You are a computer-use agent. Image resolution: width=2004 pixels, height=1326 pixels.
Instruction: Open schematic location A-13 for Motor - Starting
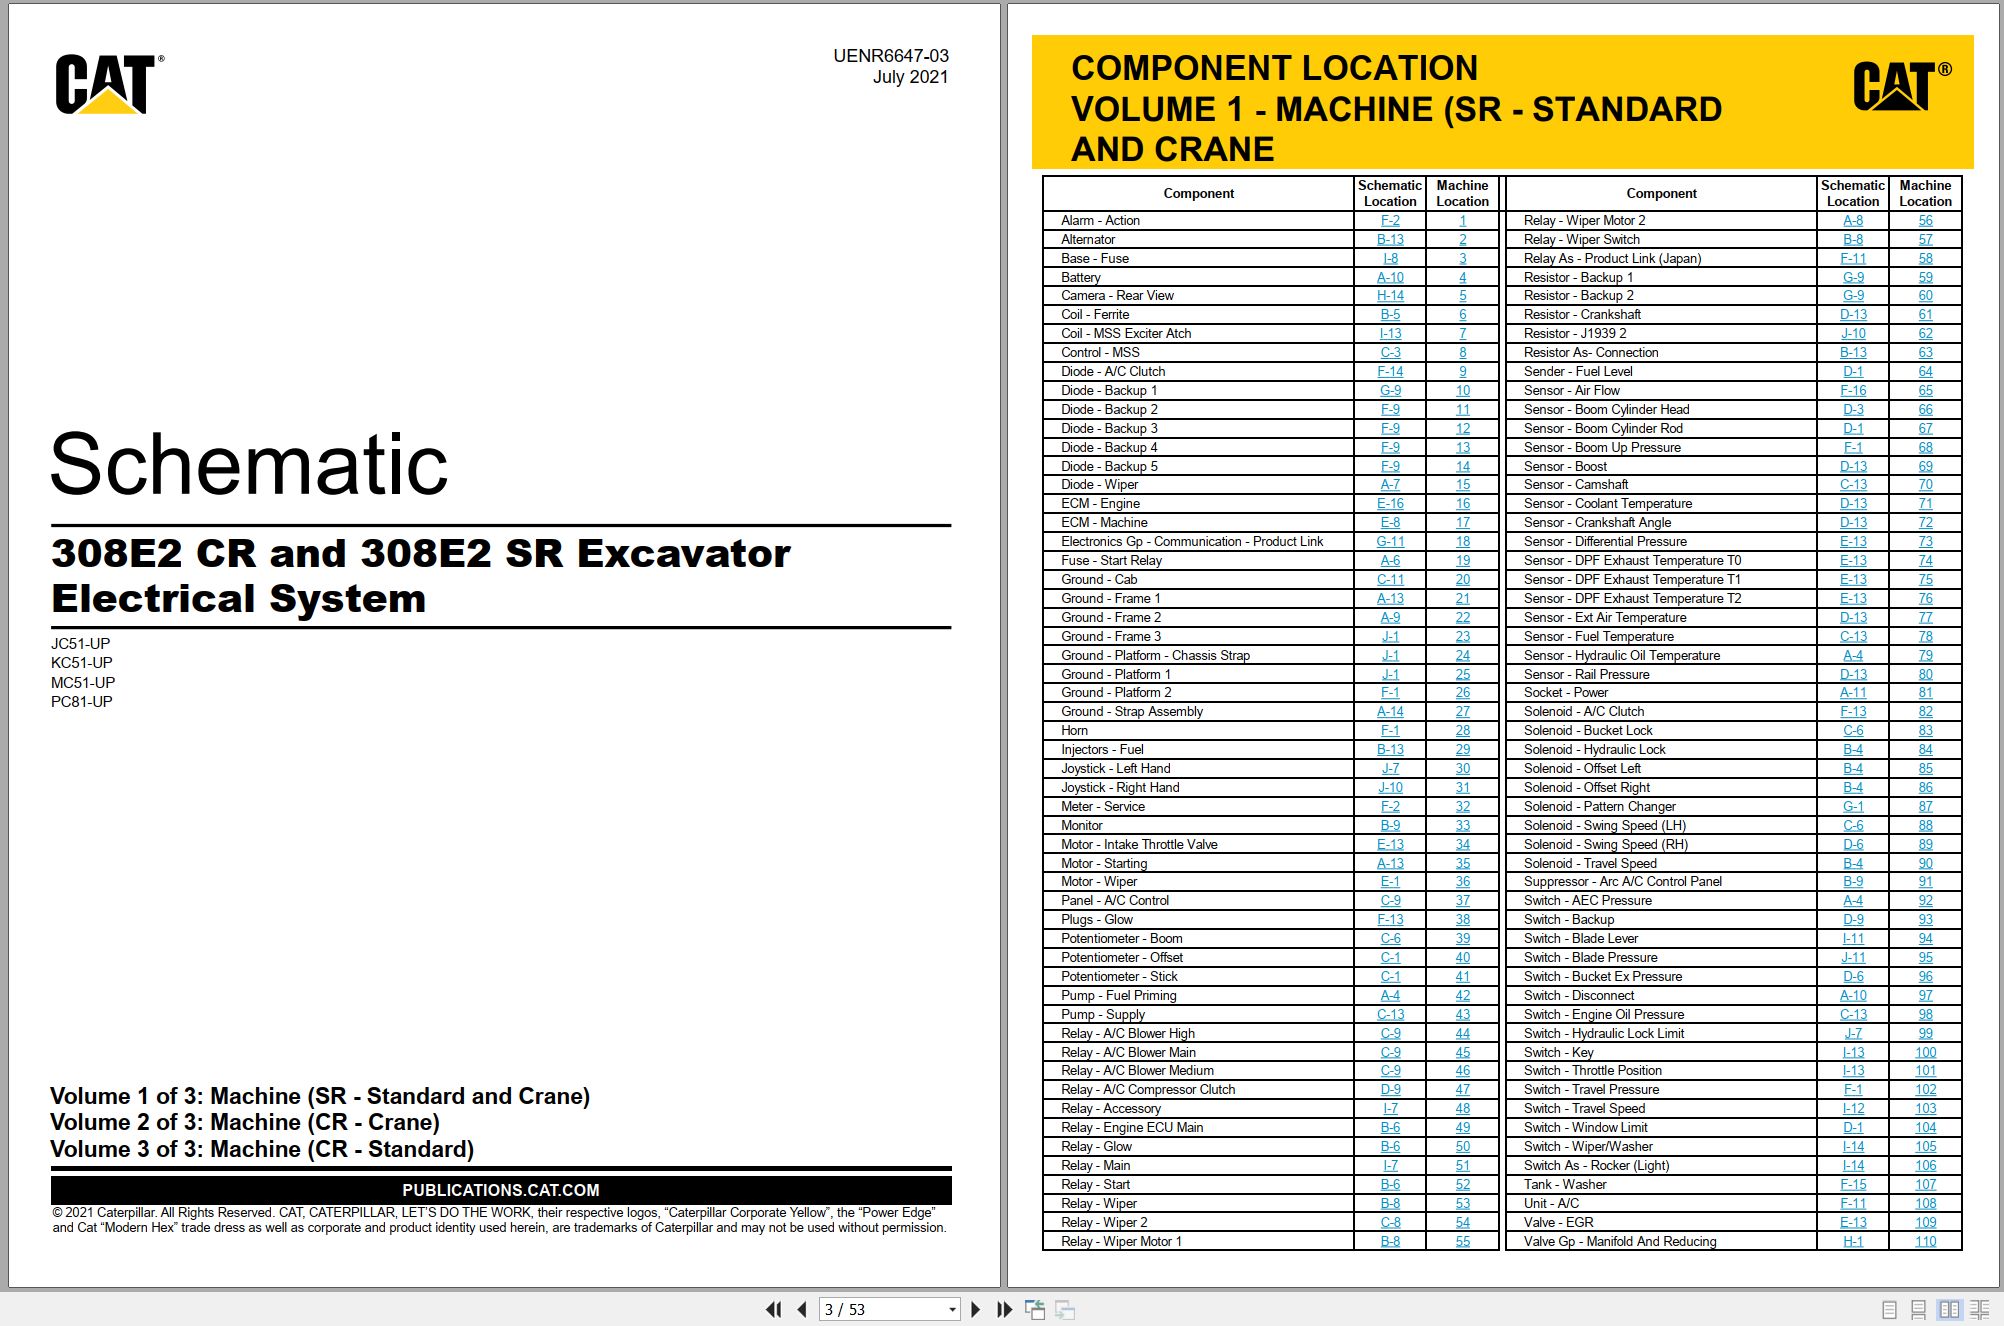point(1390,863)
